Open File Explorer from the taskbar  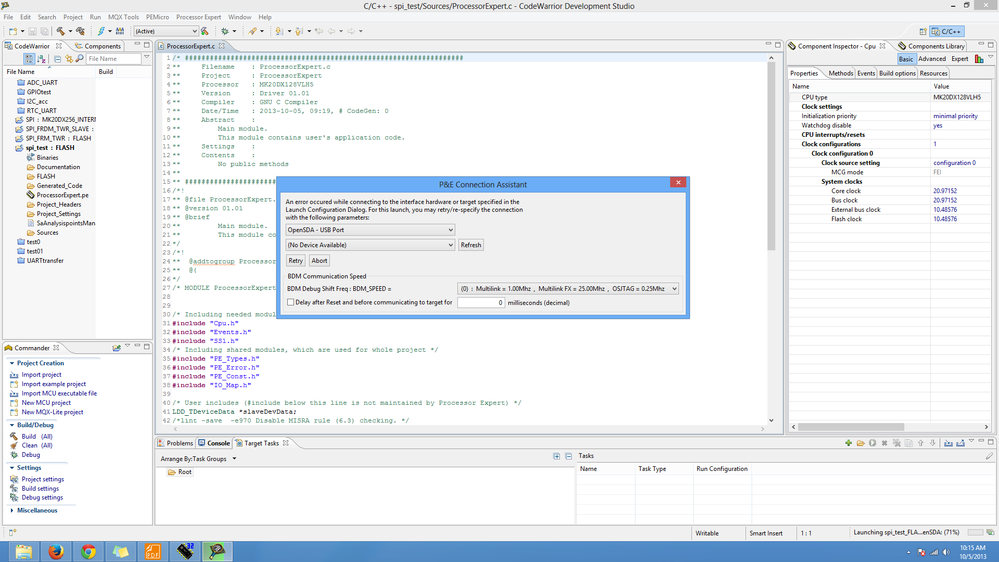(24, 551)
